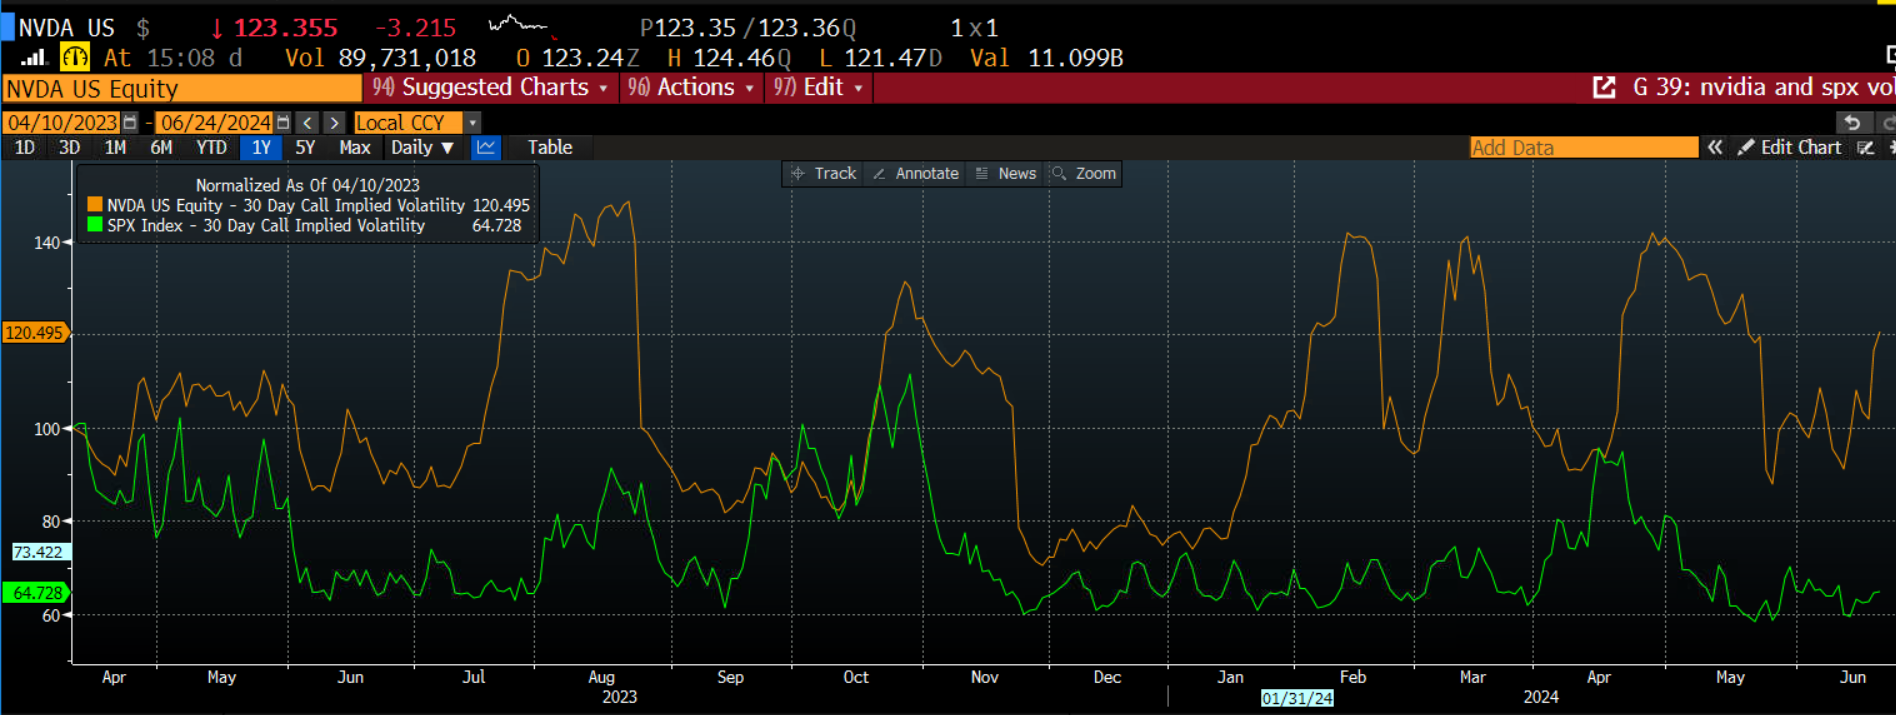Select the 6M time range
The width and height of the screenshot is (1896, 715).
click(x=161, y=147)
